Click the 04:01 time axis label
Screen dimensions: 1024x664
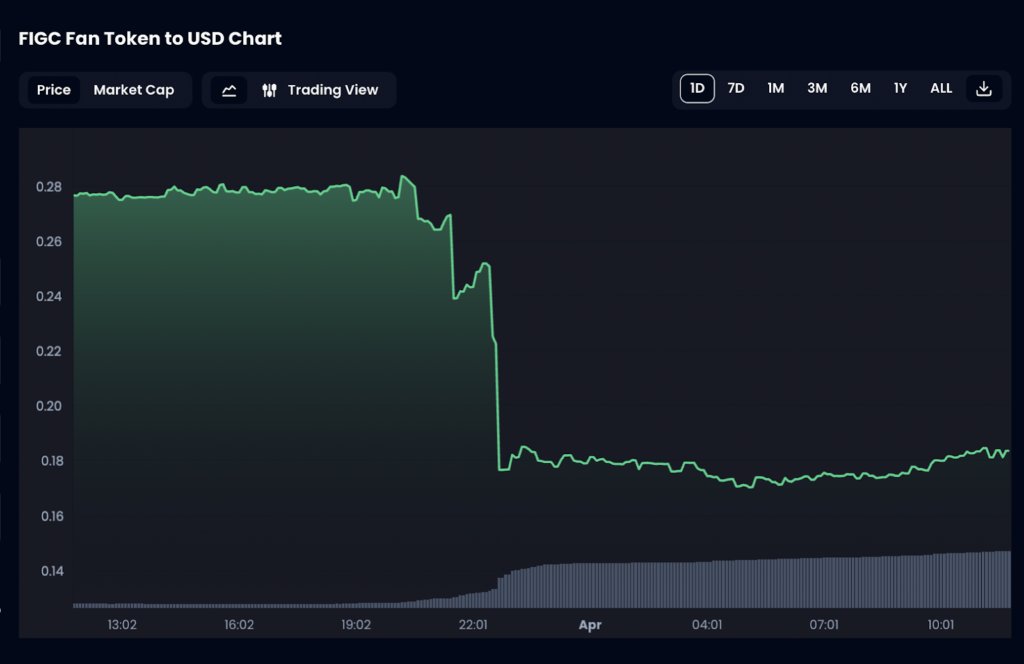707,625
